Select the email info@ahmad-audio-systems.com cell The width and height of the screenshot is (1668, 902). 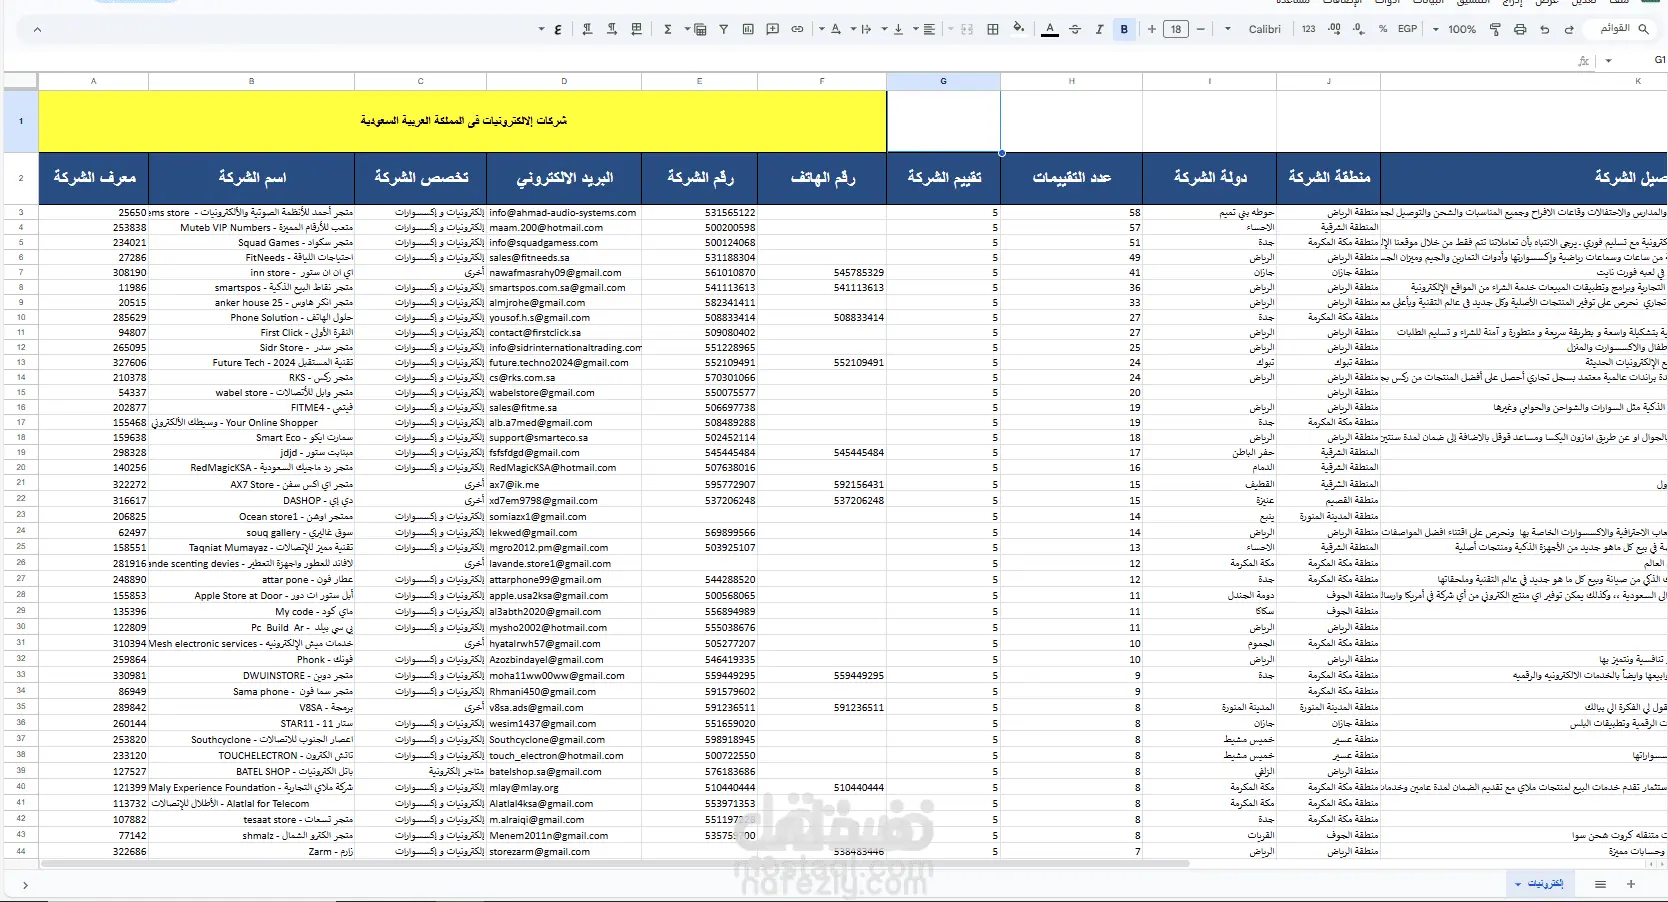[564, 213]
